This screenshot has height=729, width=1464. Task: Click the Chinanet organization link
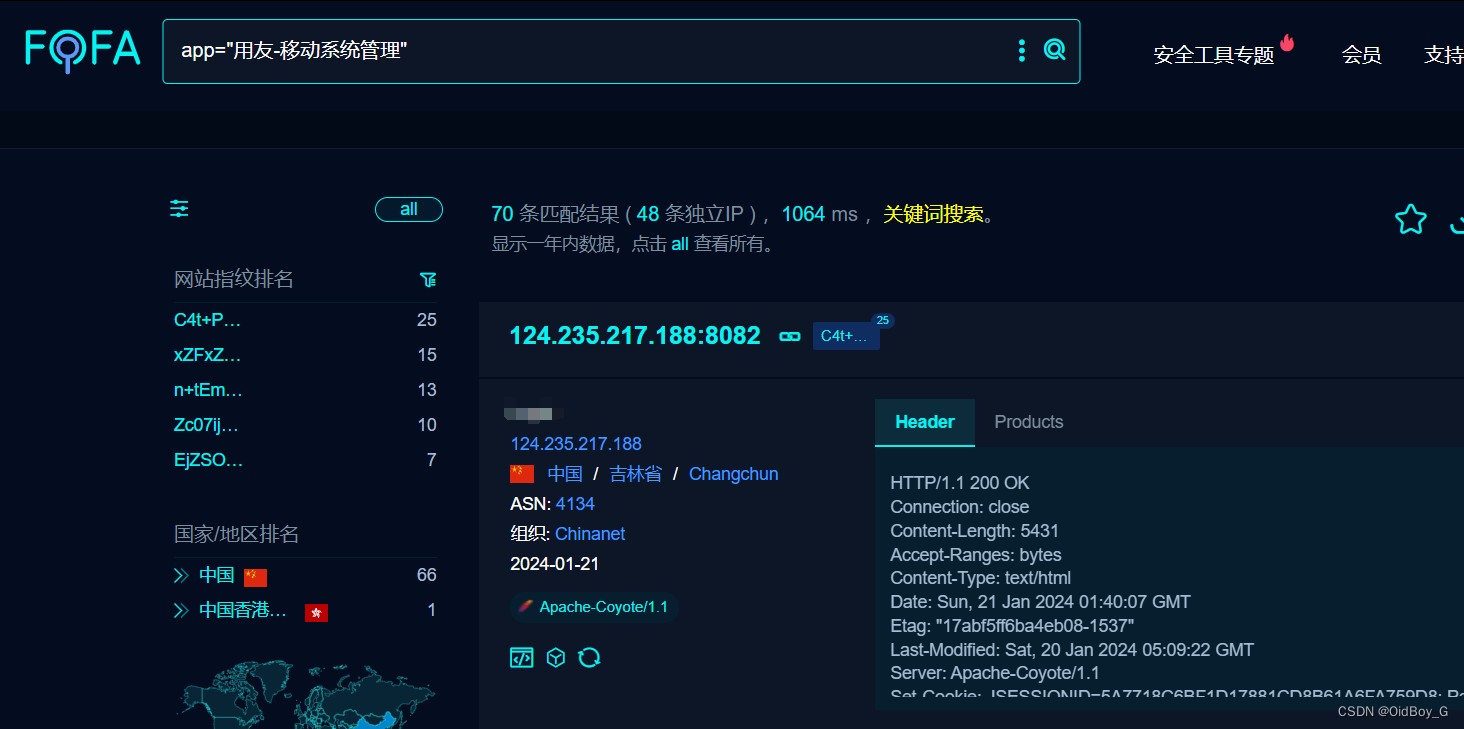(589, 533)
